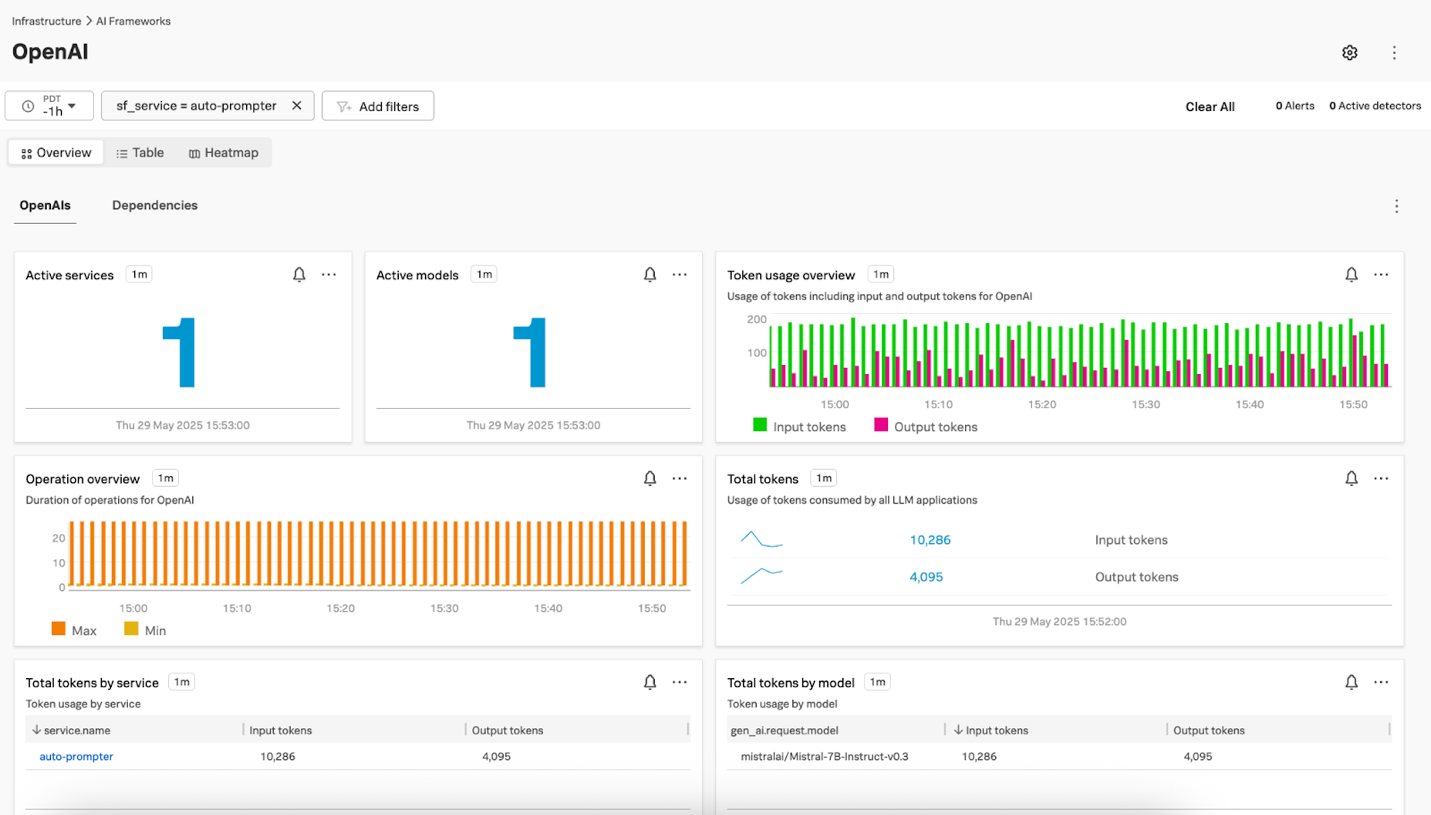Open the 1m resolution badge on Total tokens
Image resolution: width=1431 pixels, height=815 pixels.
coord(823,479)
